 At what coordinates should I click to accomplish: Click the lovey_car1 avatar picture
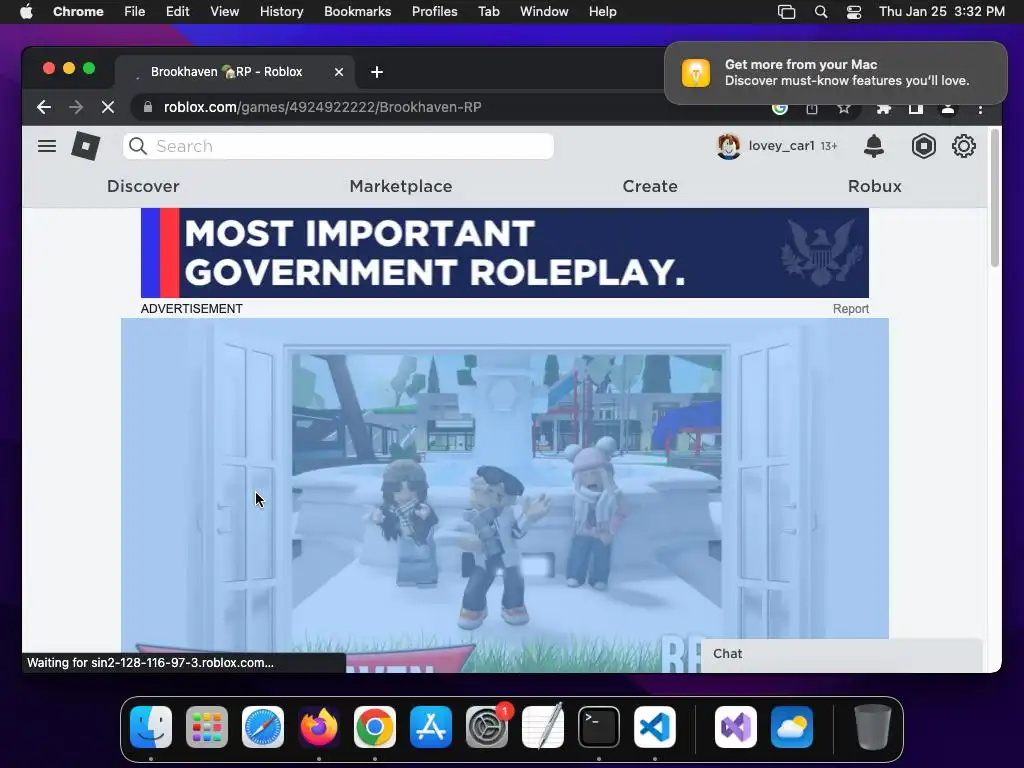click(x=728, y=146)
